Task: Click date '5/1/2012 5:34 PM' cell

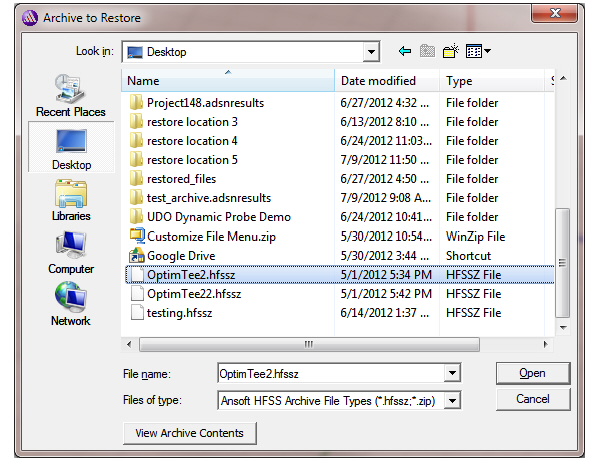Action: point(386,275)
